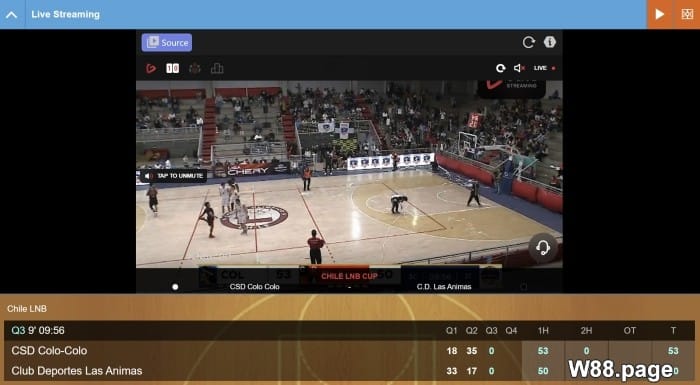The width and height of the screenshot is (700, 385).
Task: Refresh the stream next to the info icon
Action: click(x=529, y=42)
